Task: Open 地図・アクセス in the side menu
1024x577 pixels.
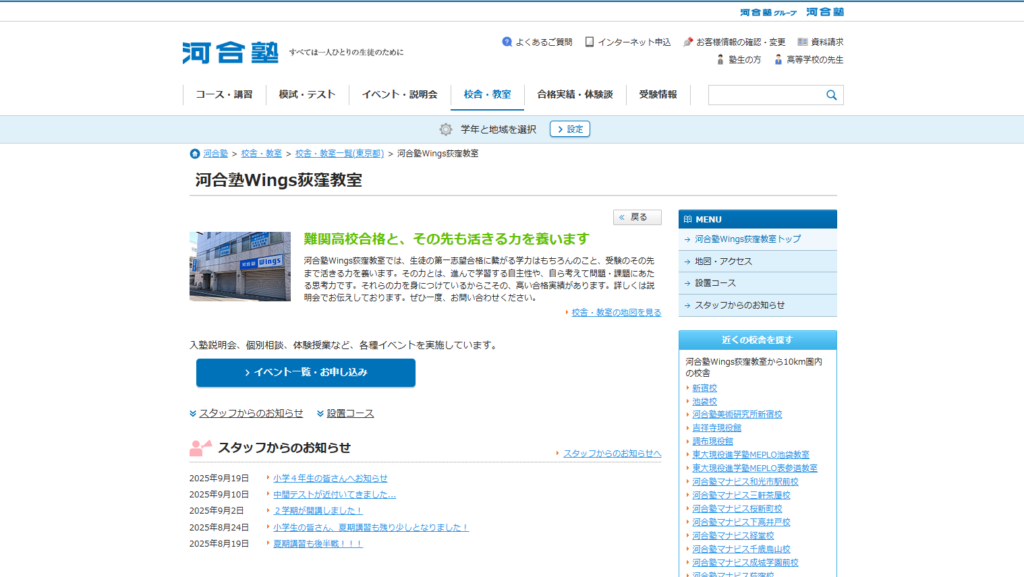Action: click(x=723, y=261)
